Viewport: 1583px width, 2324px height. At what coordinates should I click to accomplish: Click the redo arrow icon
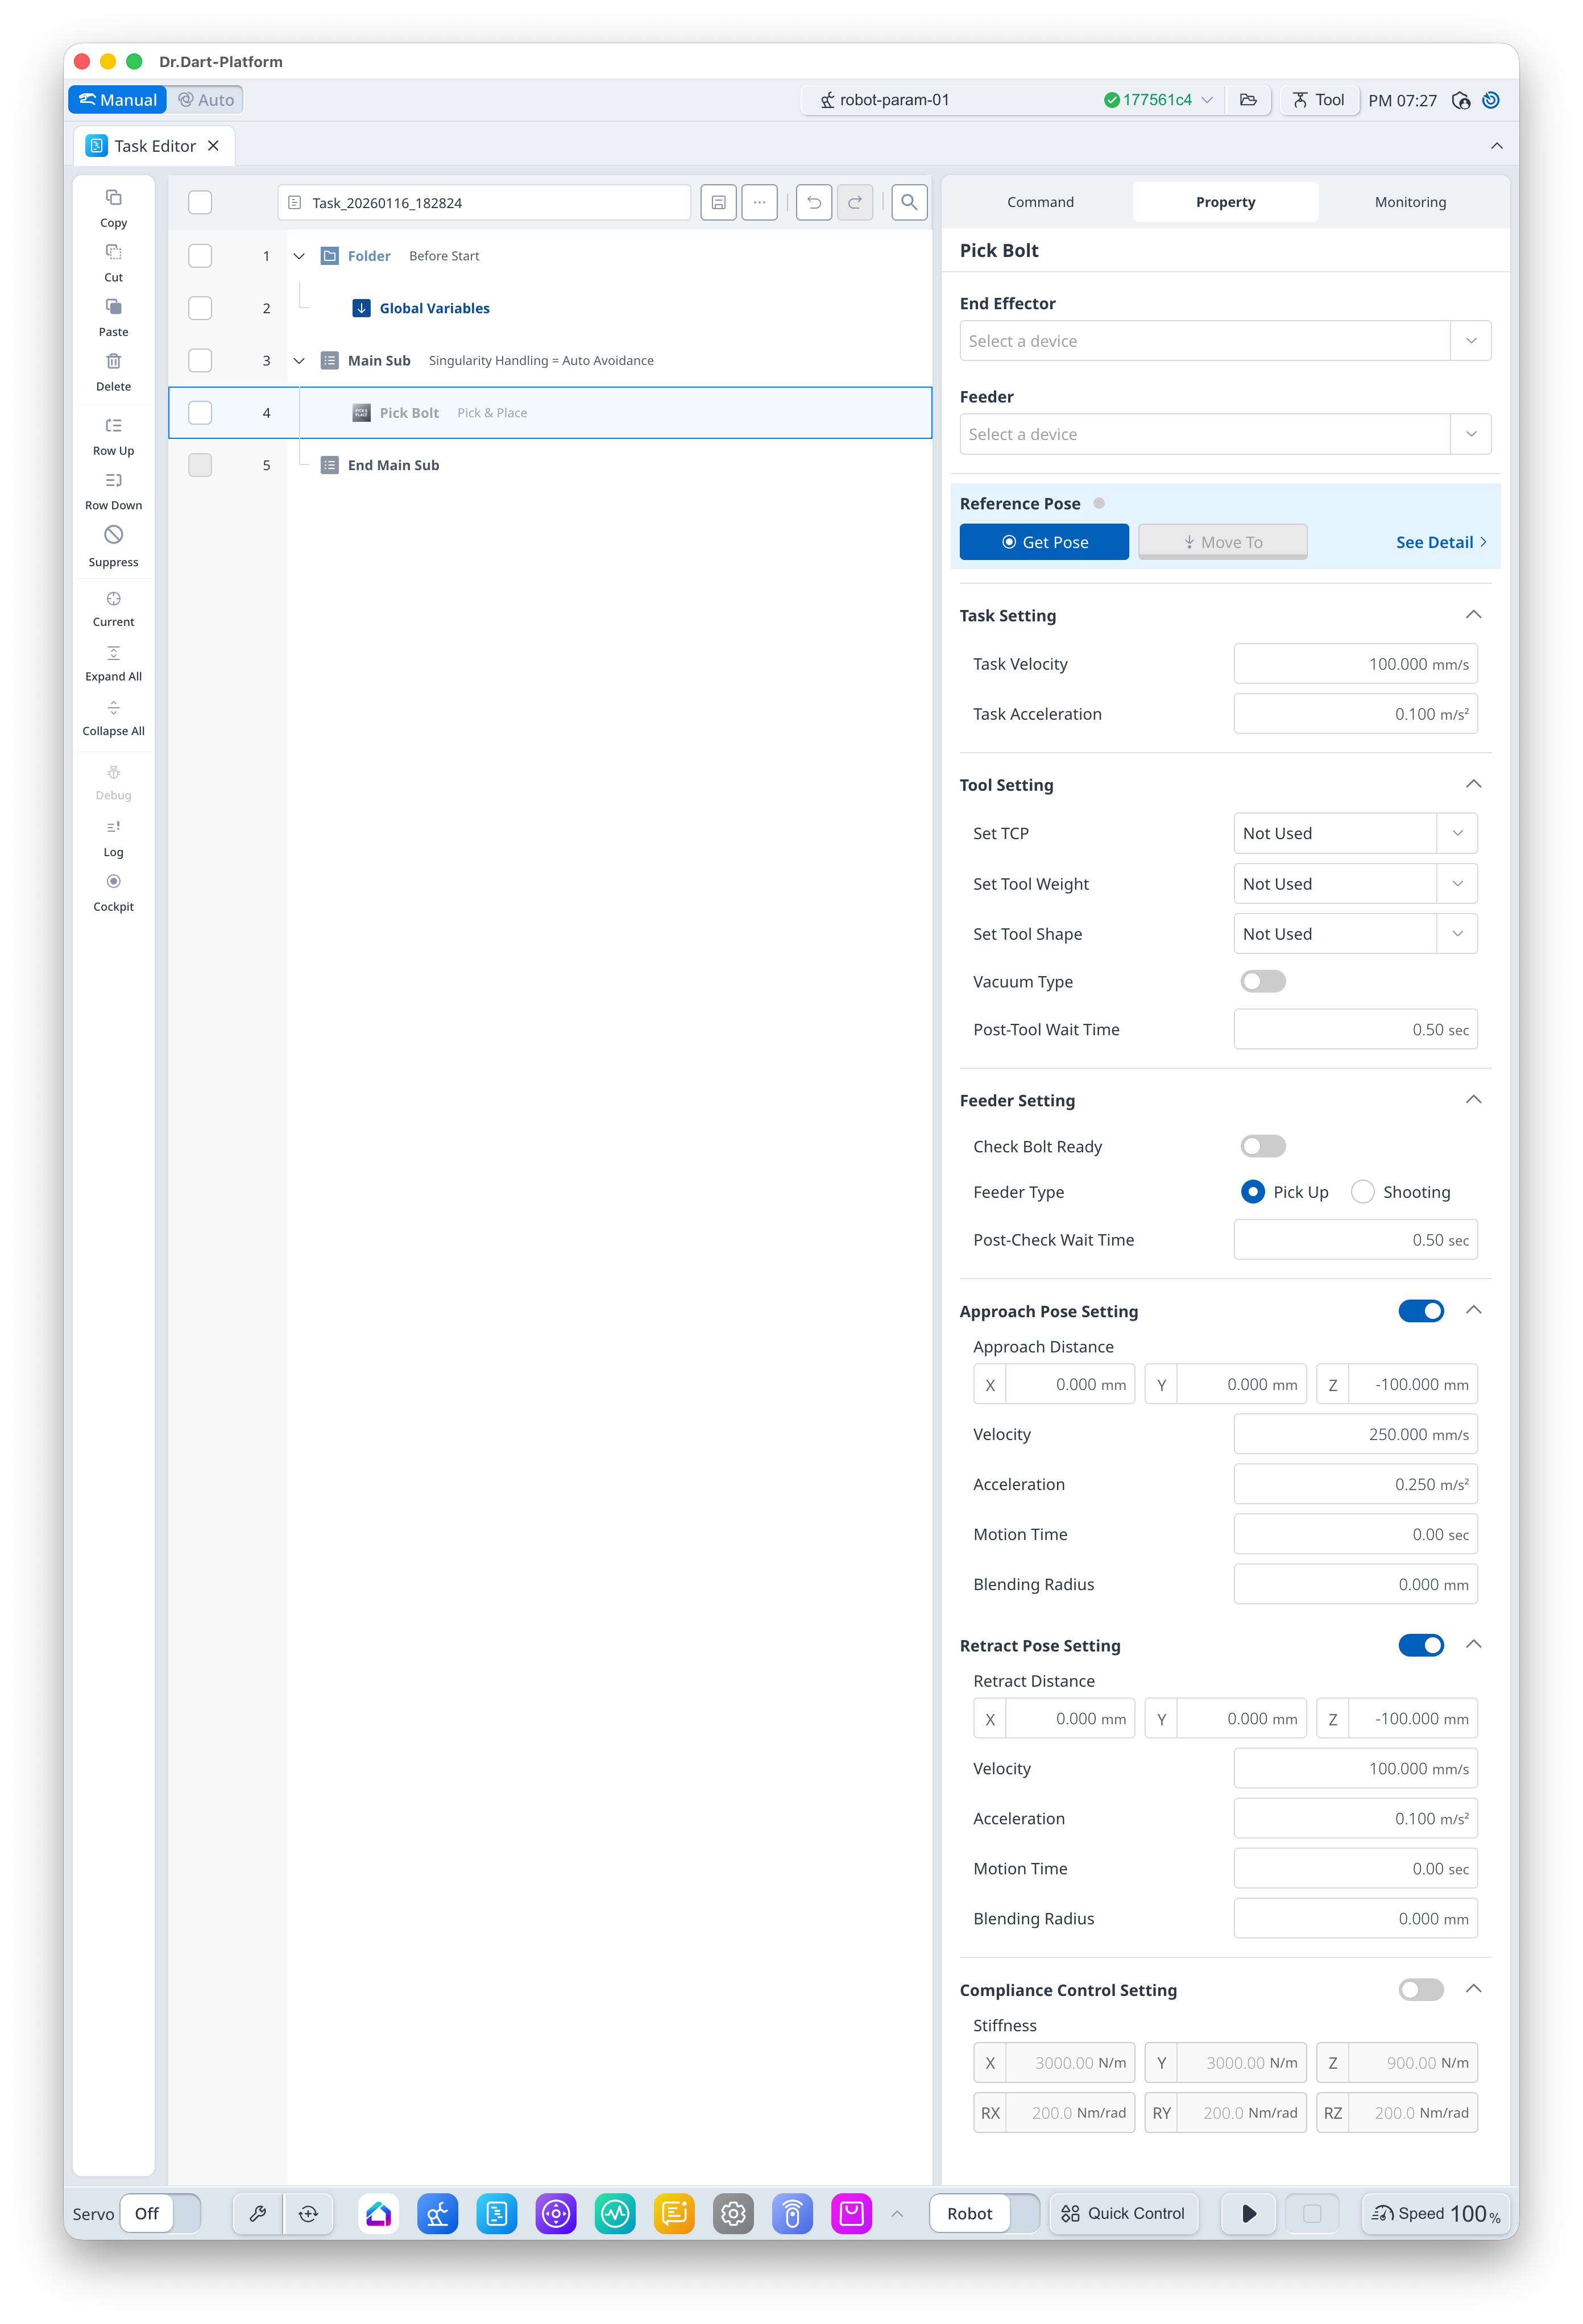[855, 202]
